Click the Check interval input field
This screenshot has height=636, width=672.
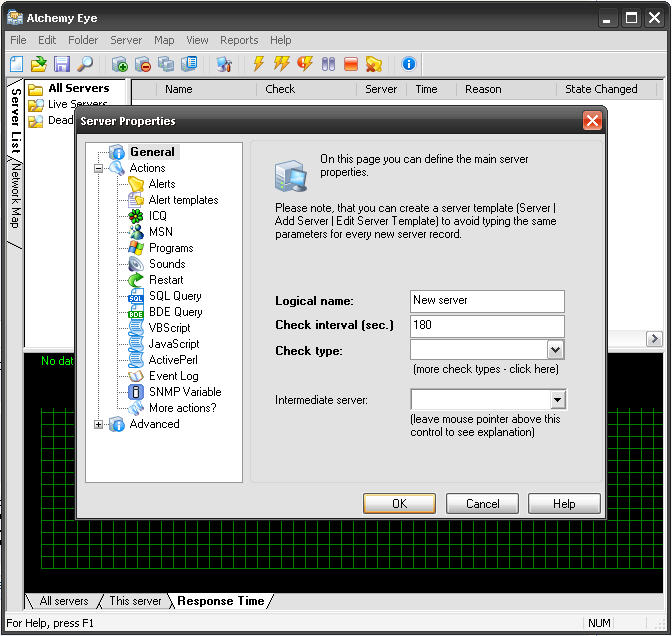tap(487, 326)
